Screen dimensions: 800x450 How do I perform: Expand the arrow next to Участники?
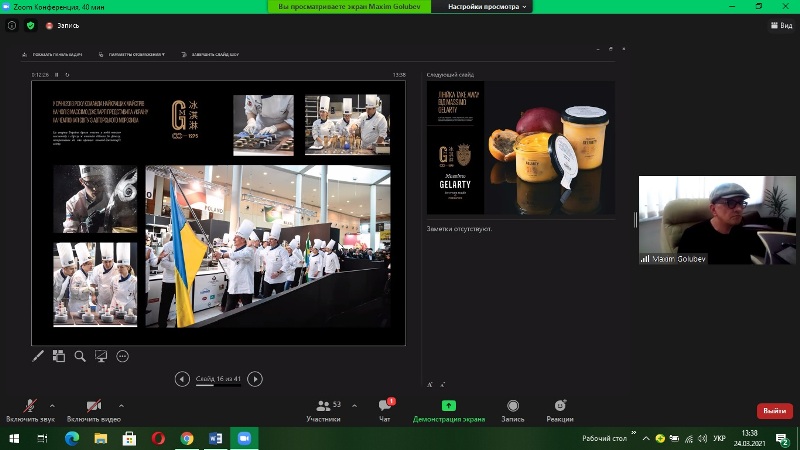354,404
